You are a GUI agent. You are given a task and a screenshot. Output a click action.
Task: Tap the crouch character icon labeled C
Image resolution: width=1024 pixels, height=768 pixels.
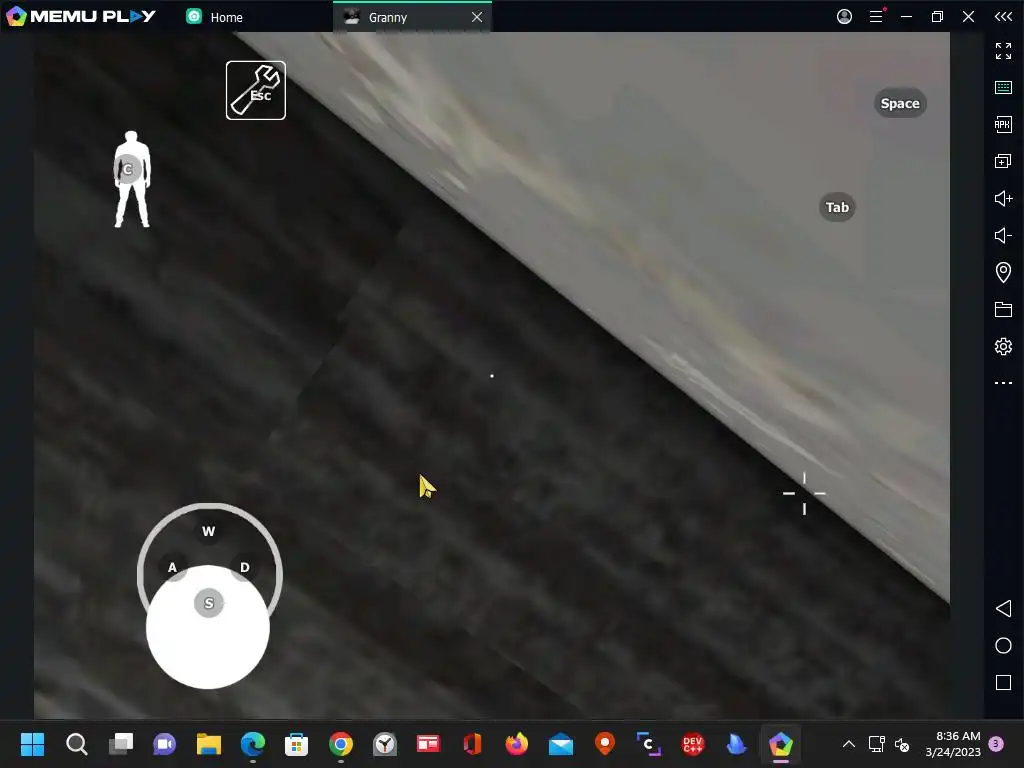[x=131, y=179]
